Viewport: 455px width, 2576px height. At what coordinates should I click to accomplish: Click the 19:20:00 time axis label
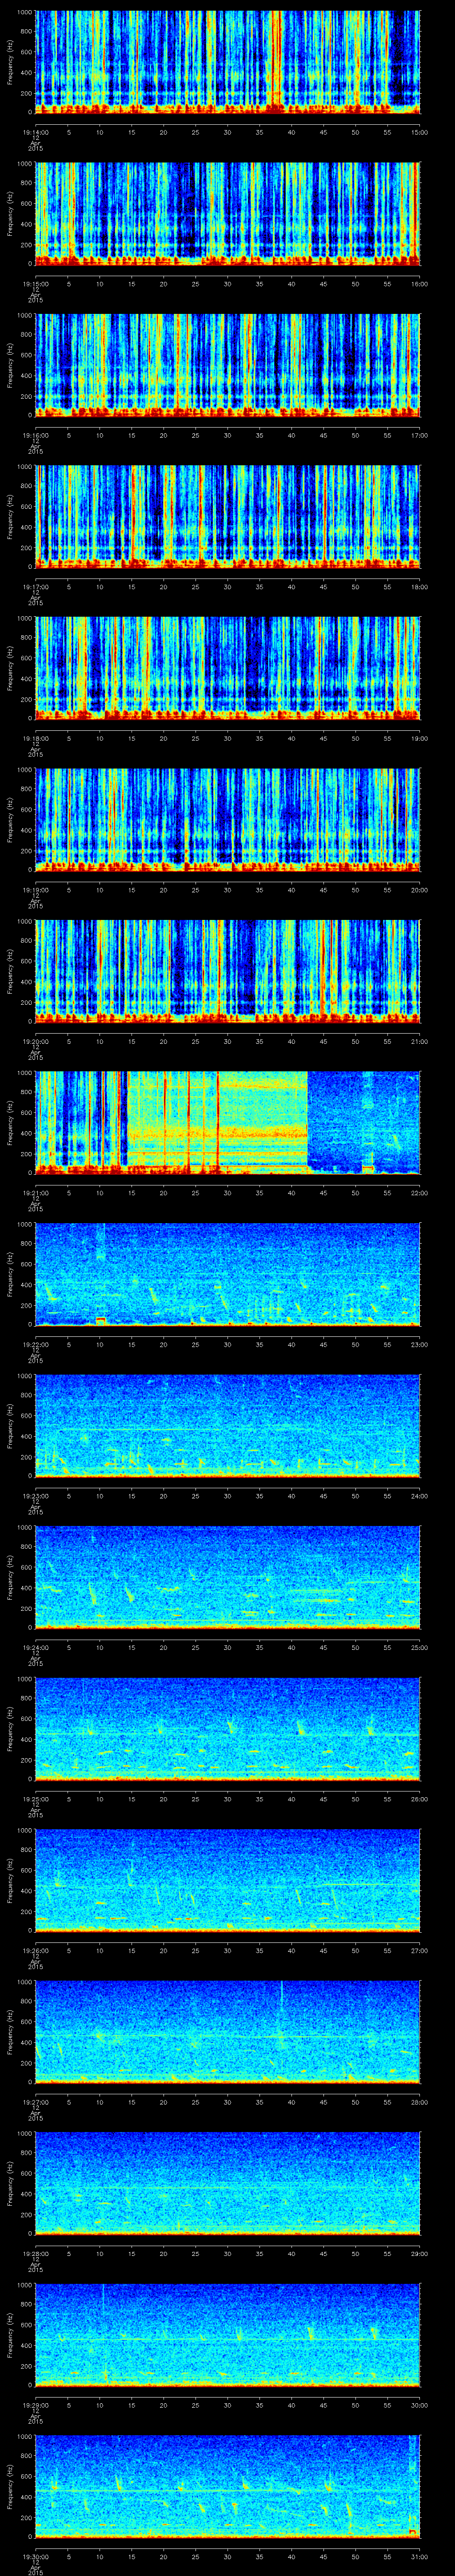point(36,1041)
